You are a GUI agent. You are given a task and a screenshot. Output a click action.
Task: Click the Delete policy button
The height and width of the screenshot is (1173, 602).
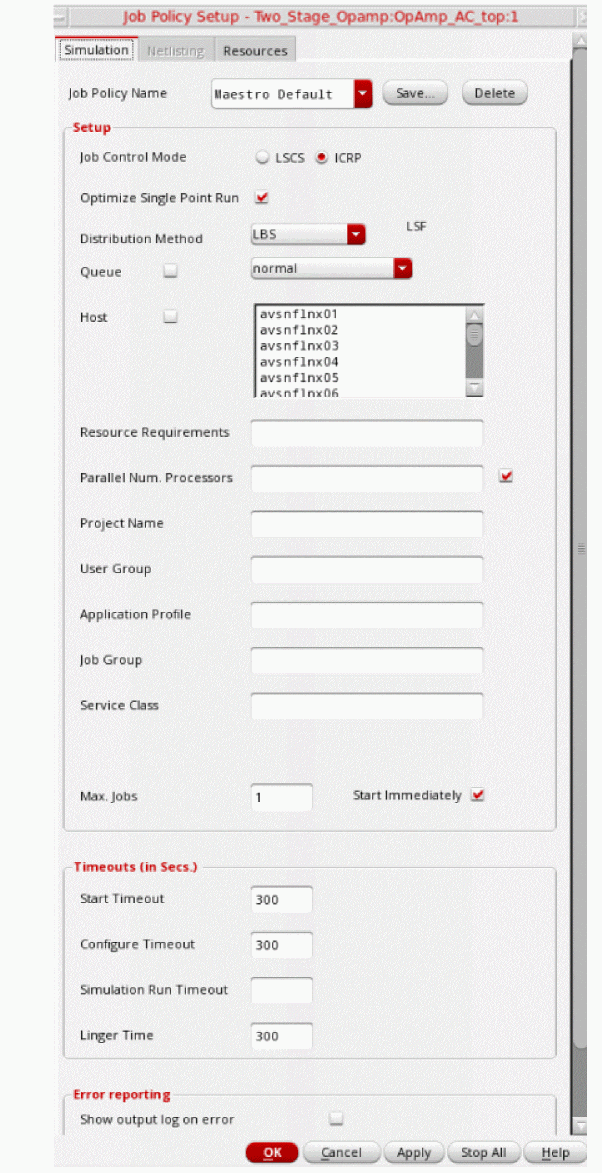[x=495, y=94]
